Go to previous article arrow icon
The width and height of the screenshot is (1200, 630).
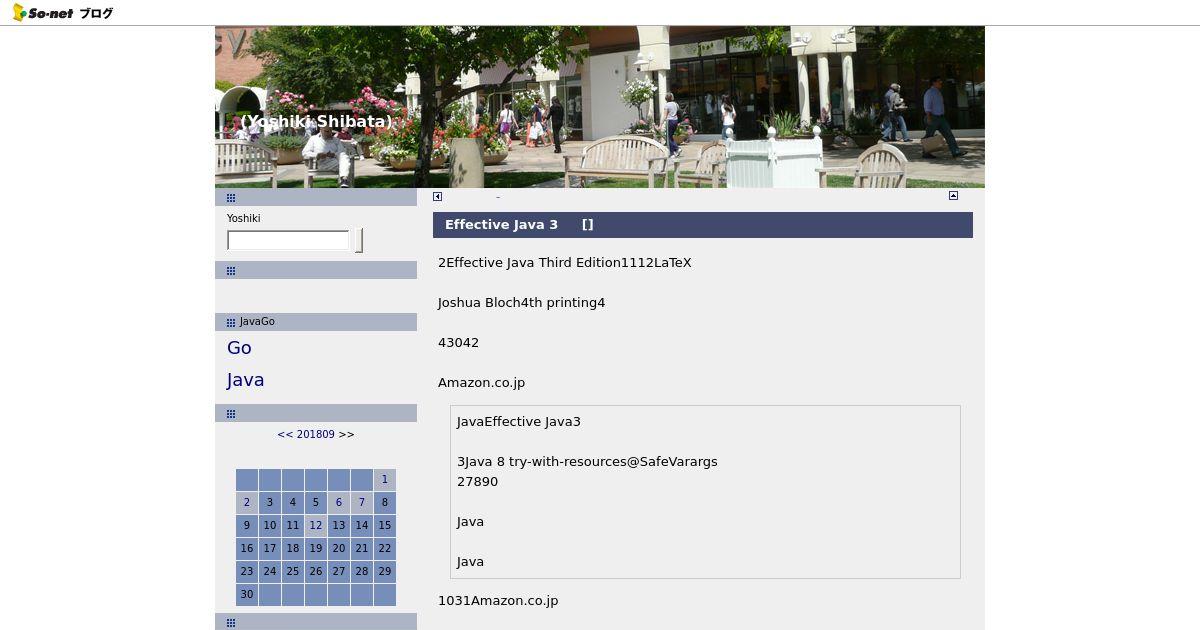[x=437, y=196]
